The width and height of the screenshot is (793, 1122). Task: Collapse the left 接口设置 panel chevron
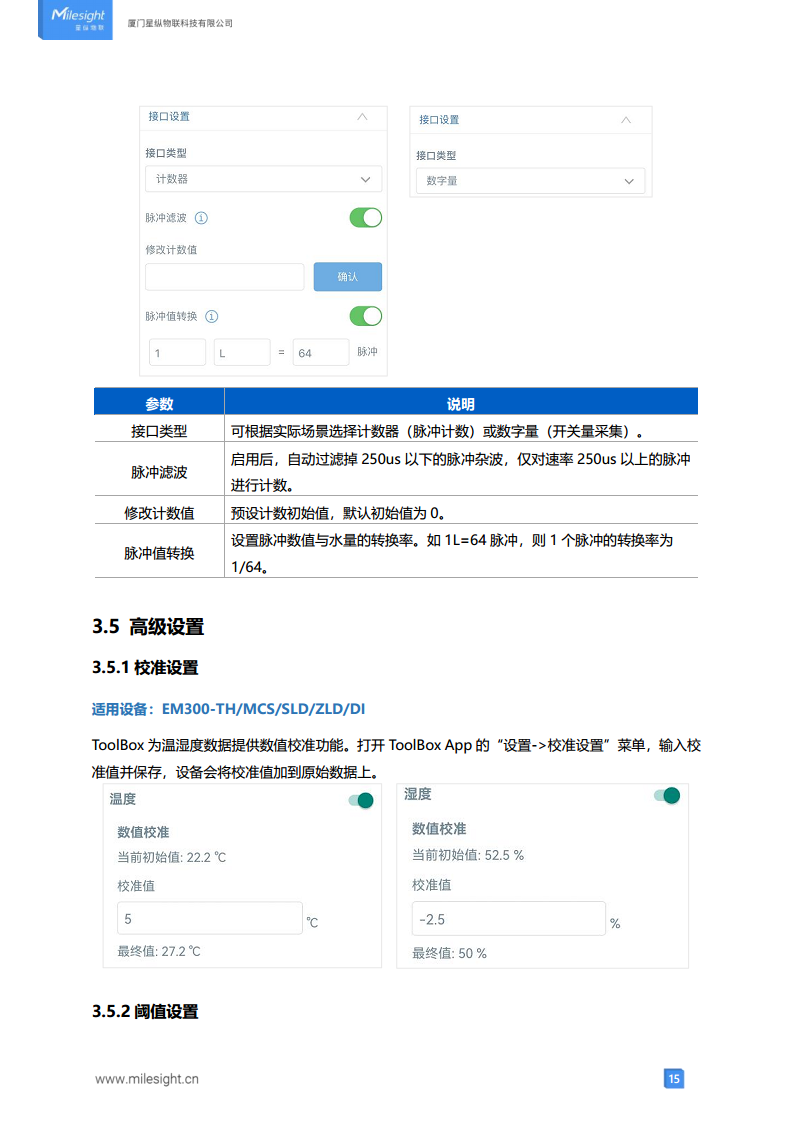tap(362, 117)
